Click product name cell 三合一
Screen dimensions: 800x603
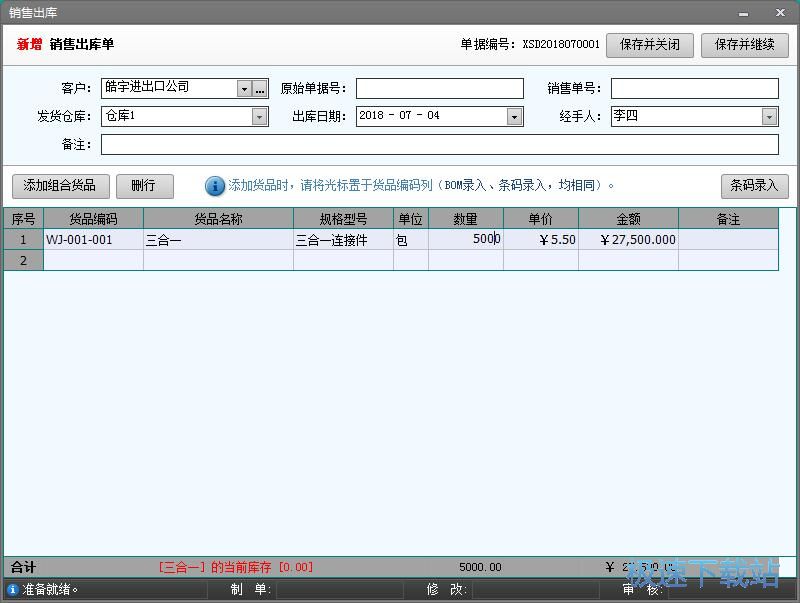pyautogui.click(x=218, y=239)
